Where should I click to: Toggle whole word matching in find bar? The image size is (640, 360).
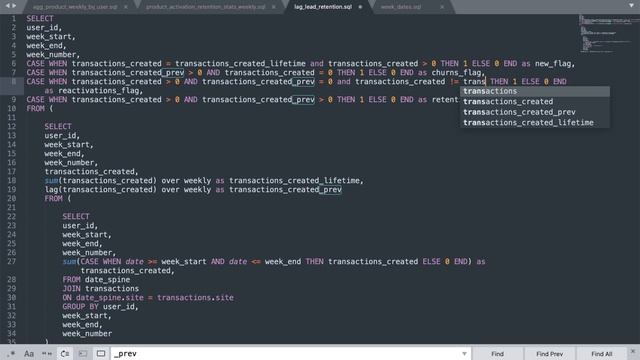pyautogui.click(x=47, y=353)
